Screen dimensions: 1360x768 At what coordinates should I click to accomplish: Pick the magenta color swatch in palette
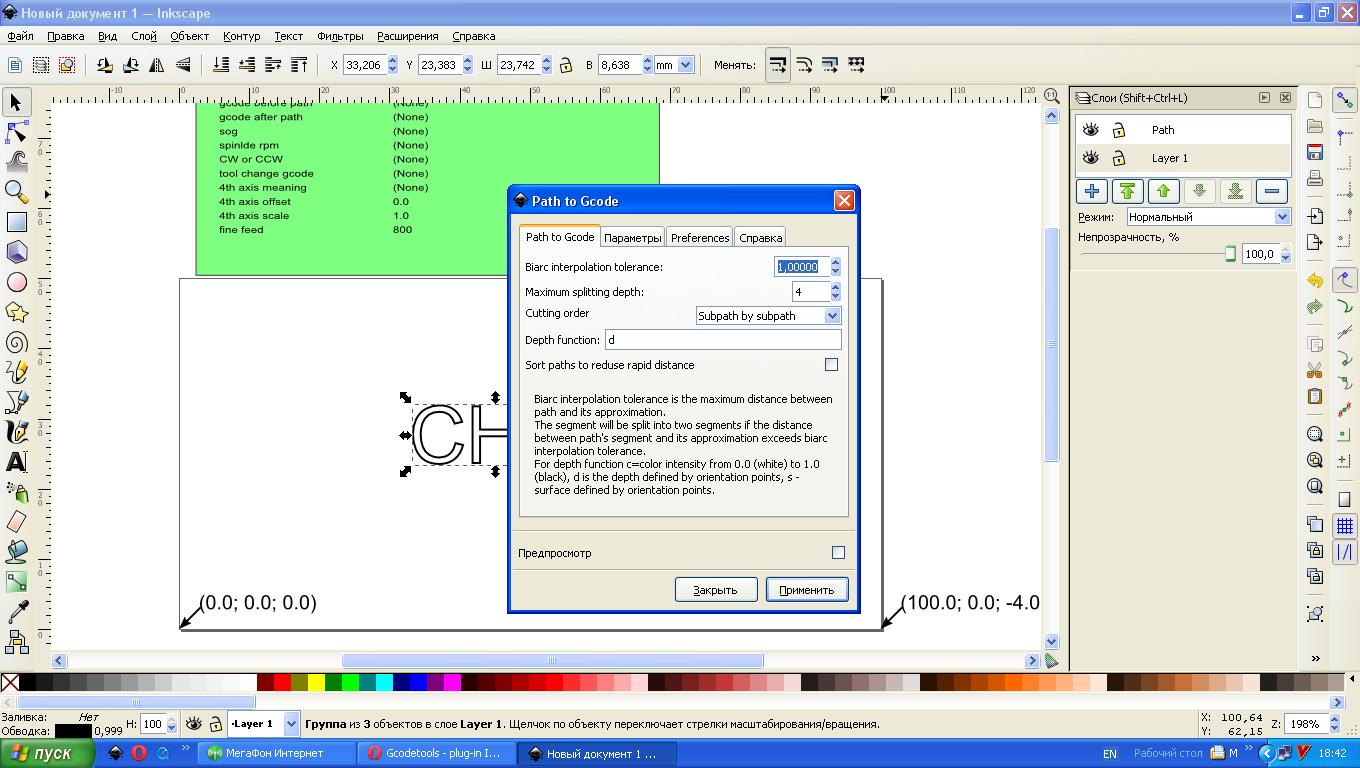point(452,683)
